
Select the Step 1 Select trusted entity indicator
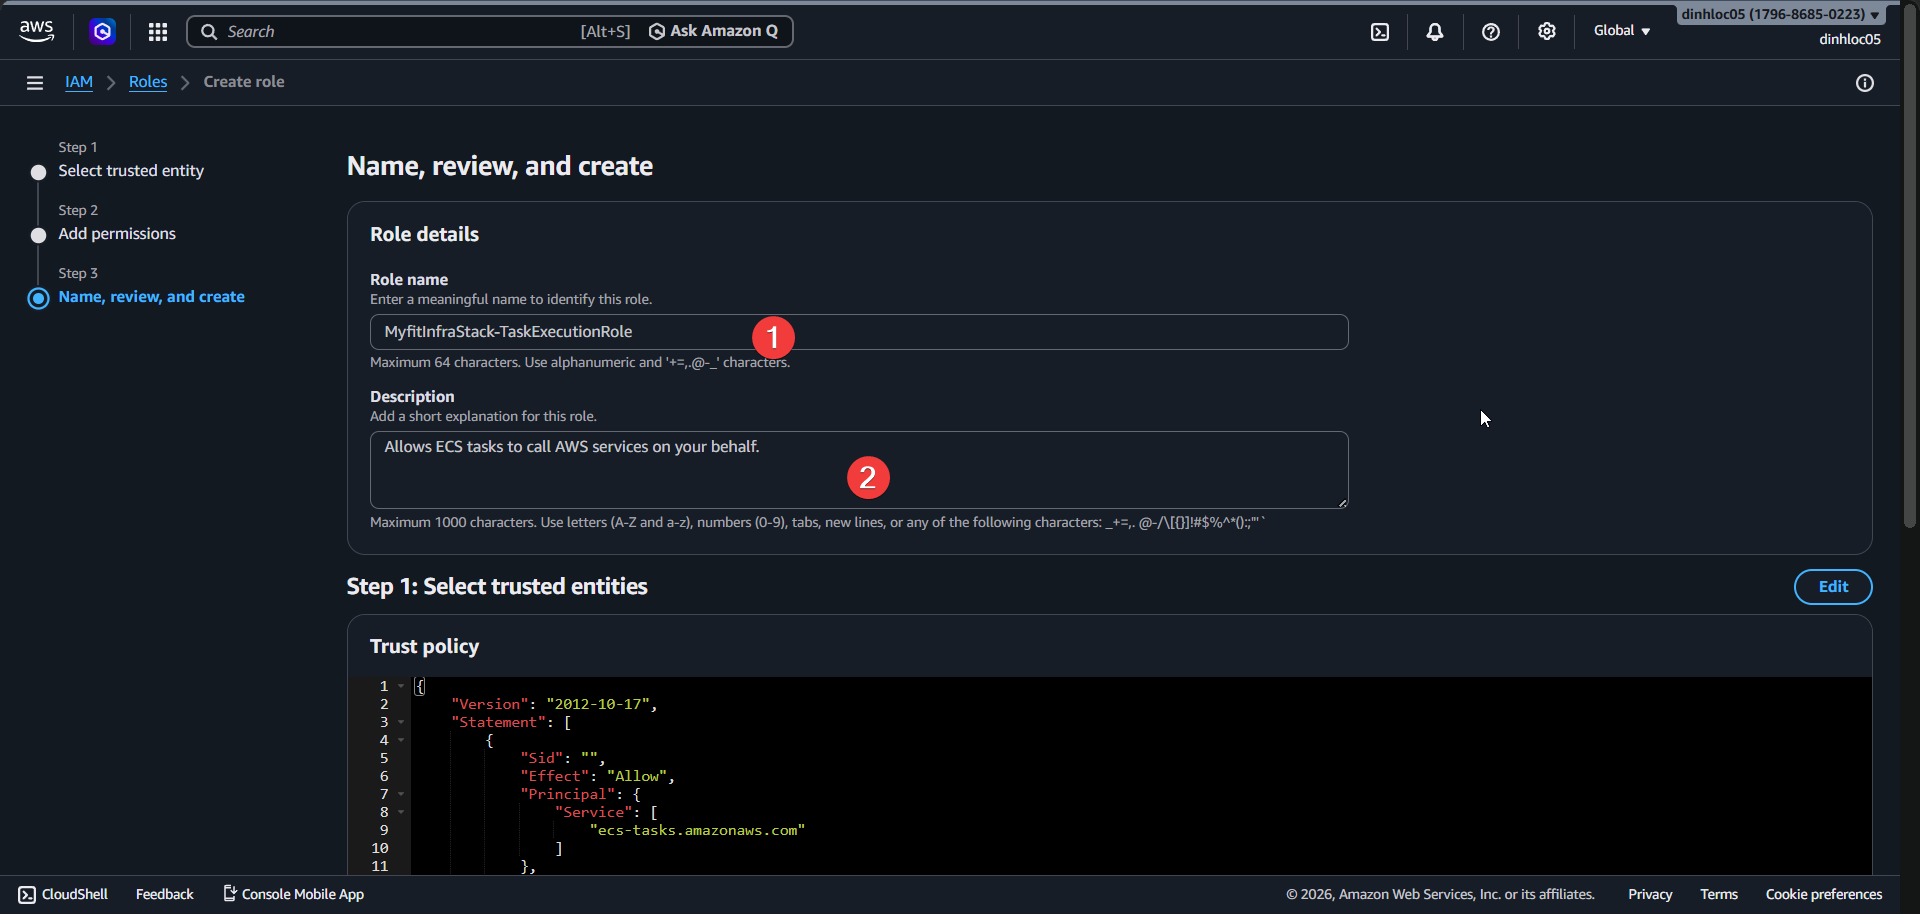pyautogui.click(x=38, y=172)
